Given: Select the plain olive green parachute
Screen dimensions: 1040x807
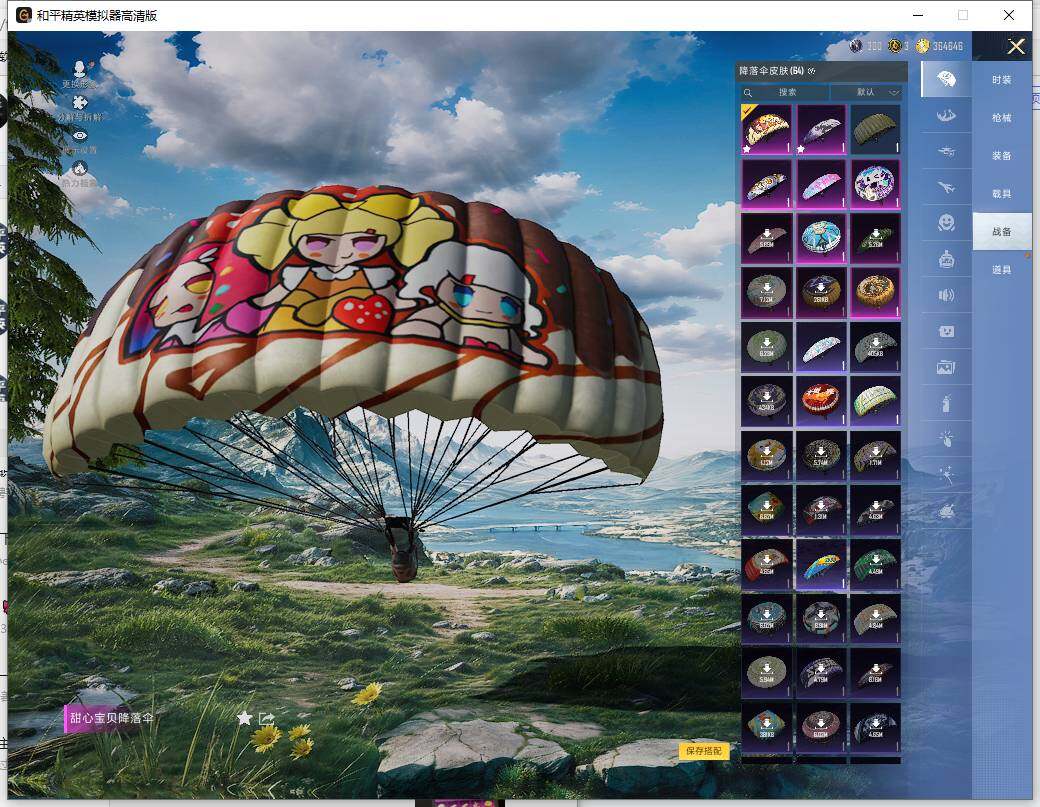Looking at the screenshot, I should pos(876,129).
